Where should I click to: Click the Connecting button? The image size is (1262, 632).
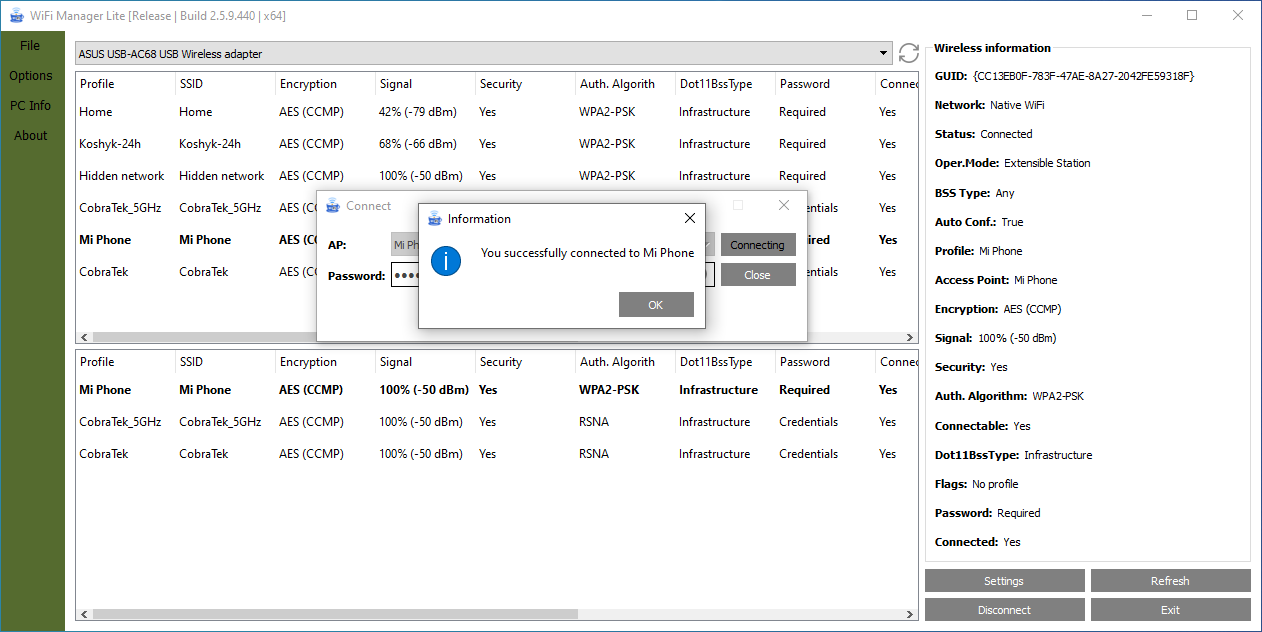[758, 245]
